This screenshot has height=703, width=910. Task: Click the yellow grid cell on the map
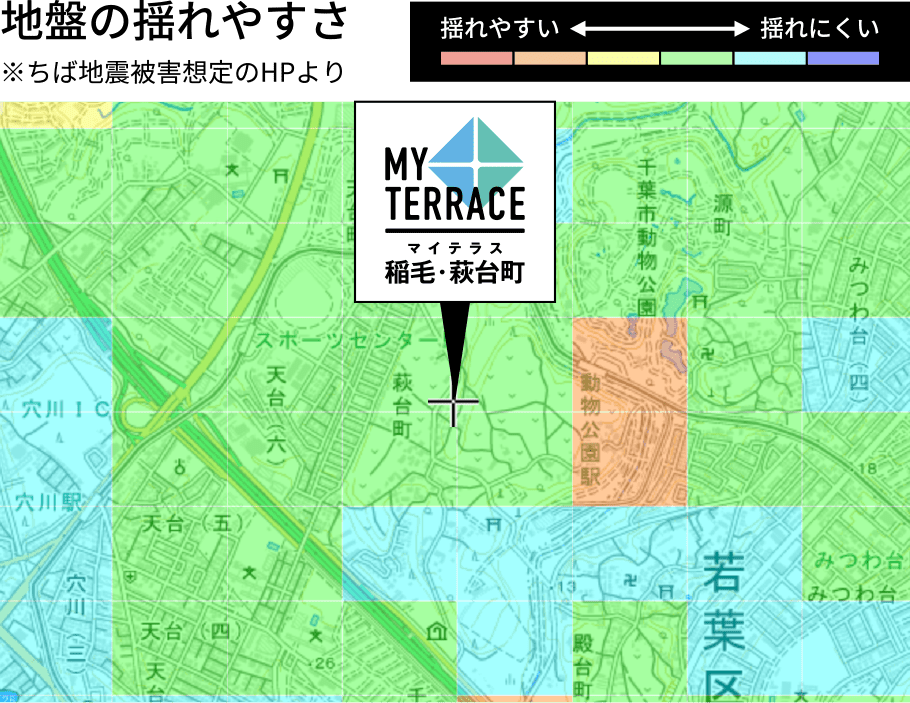click(x=56, y=115)
